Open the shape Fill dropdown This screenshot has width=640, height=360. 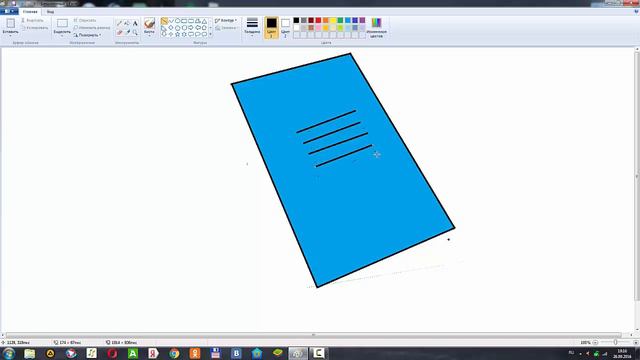click(x=226, y=28)
